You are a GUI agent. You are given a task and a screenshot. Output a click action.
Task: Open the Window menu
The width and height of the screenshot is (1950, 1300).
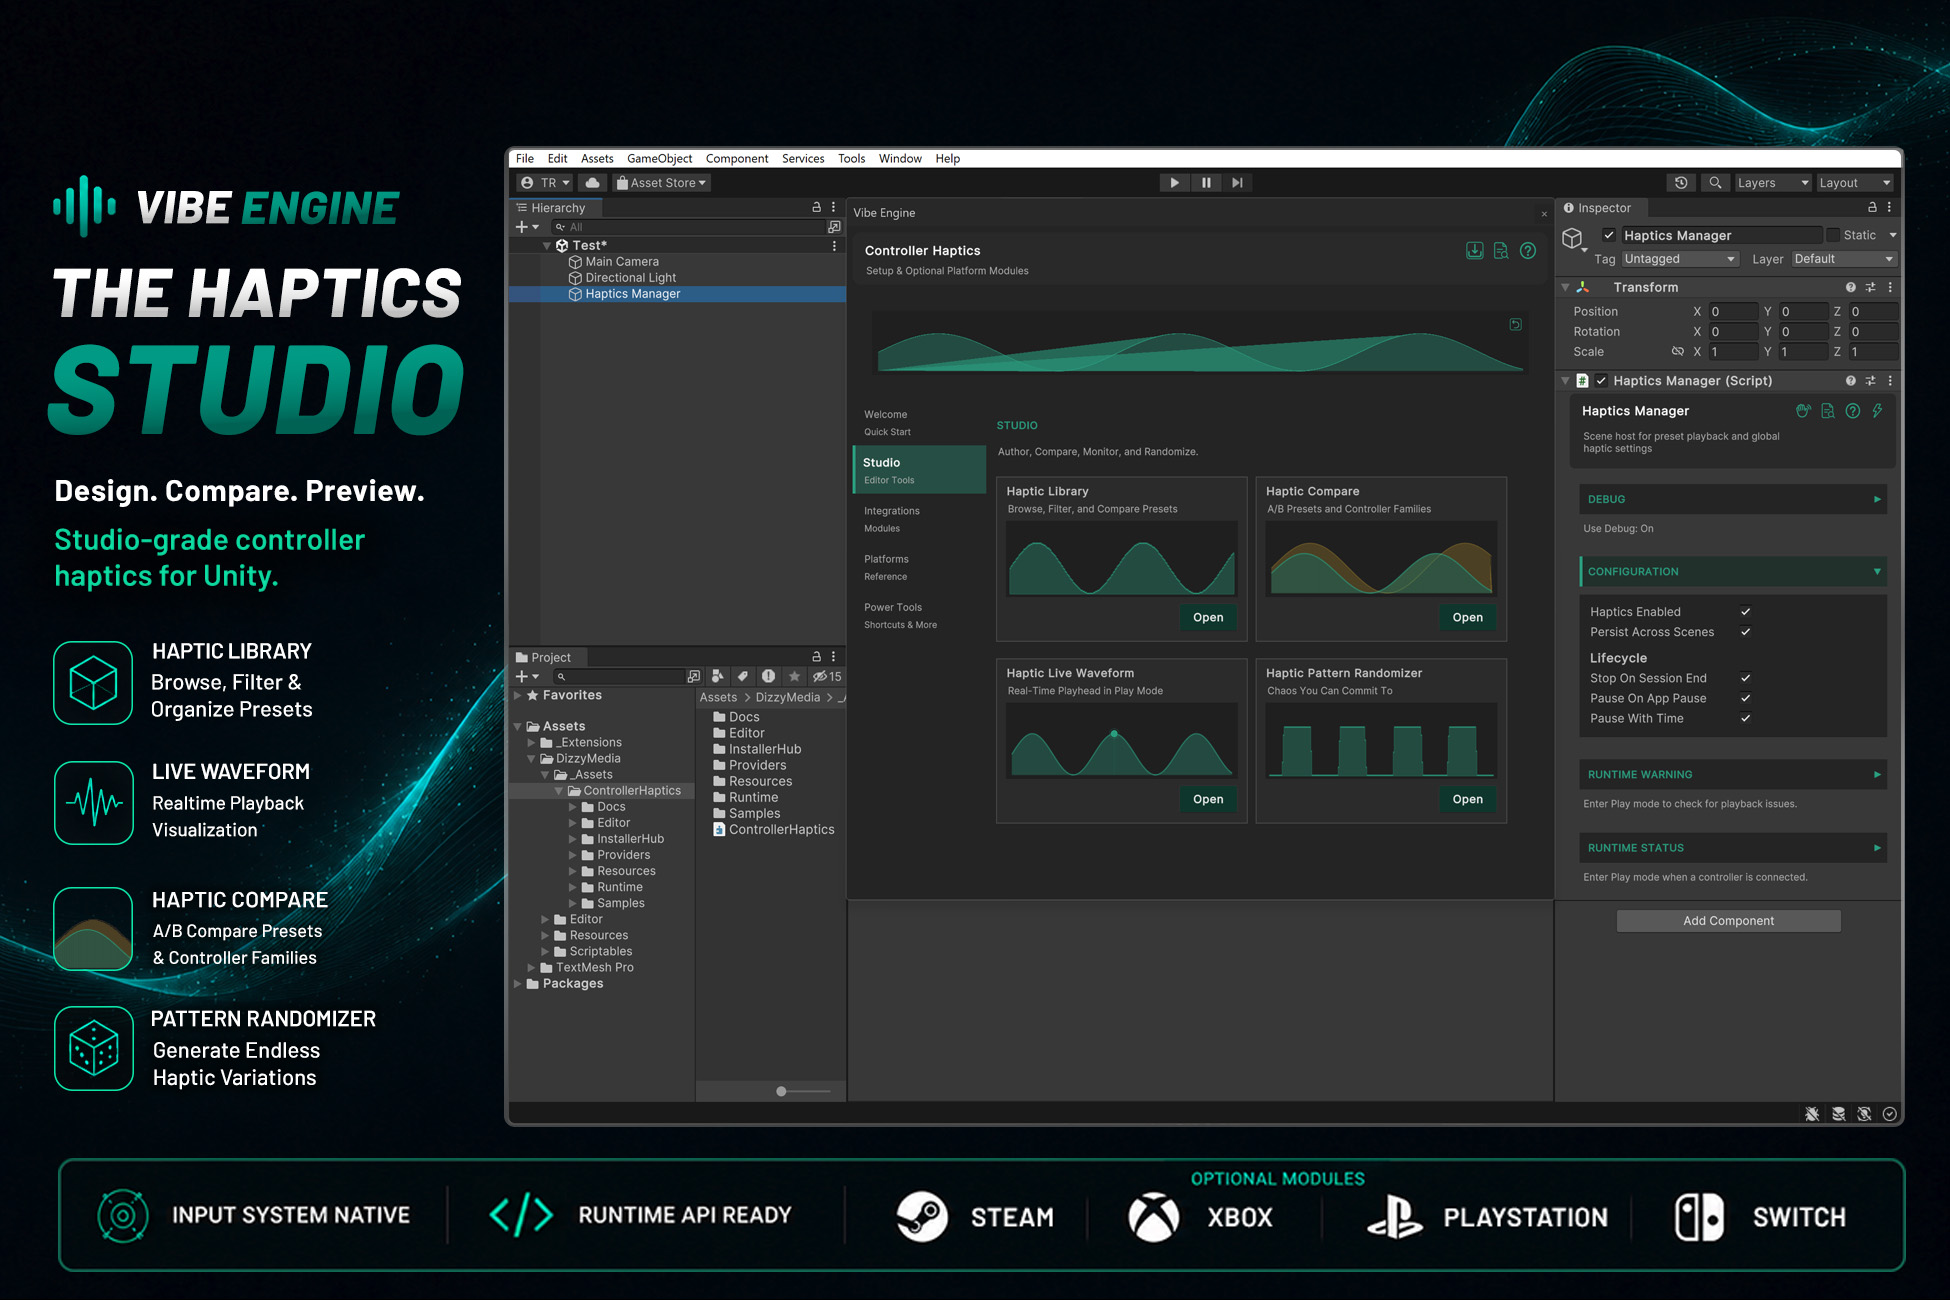[900, 159]
